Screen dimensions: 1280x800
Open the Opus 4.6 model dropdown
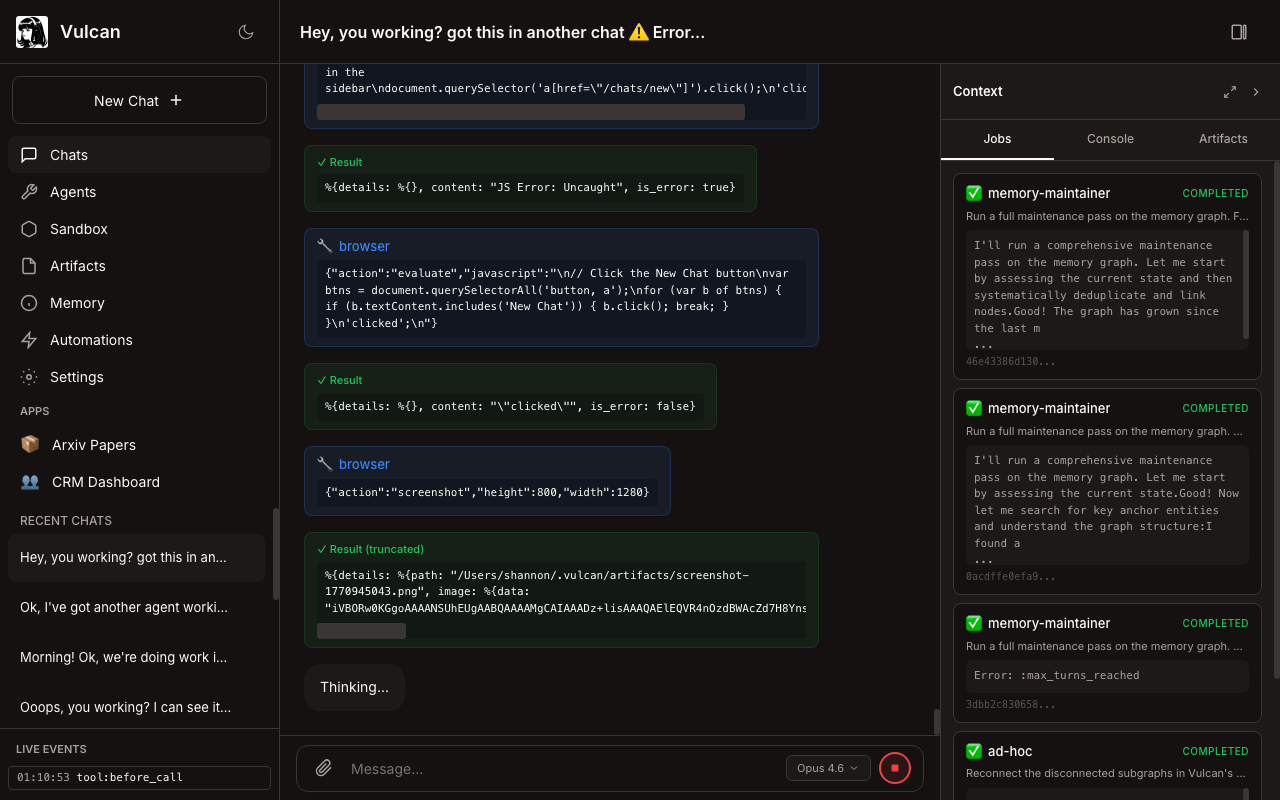tap(827, 768)
